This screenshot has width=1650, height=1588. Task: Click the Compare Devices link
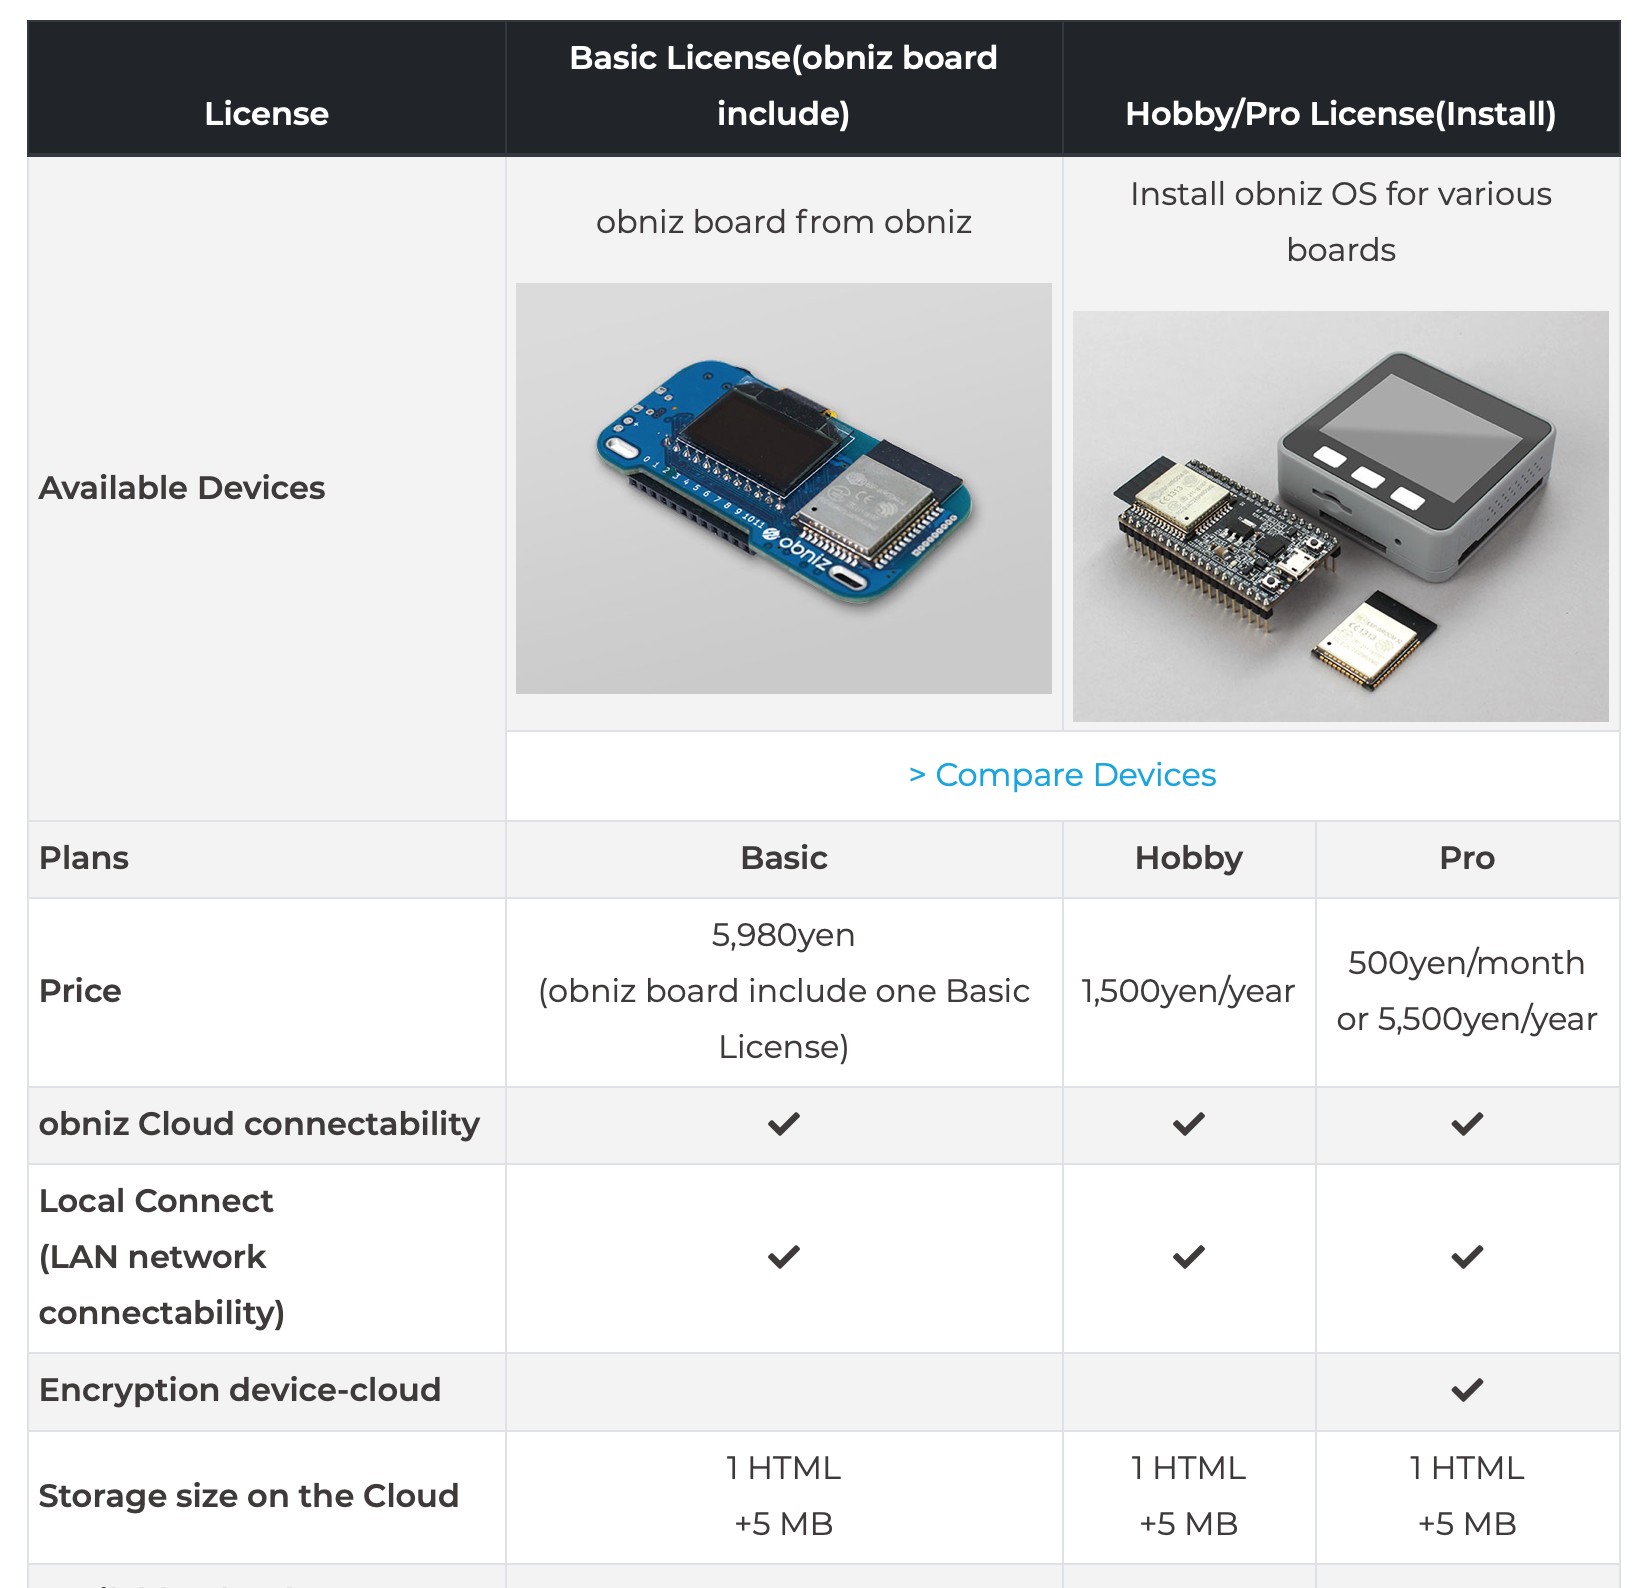pyautogui.click(x=1063, y=775)
